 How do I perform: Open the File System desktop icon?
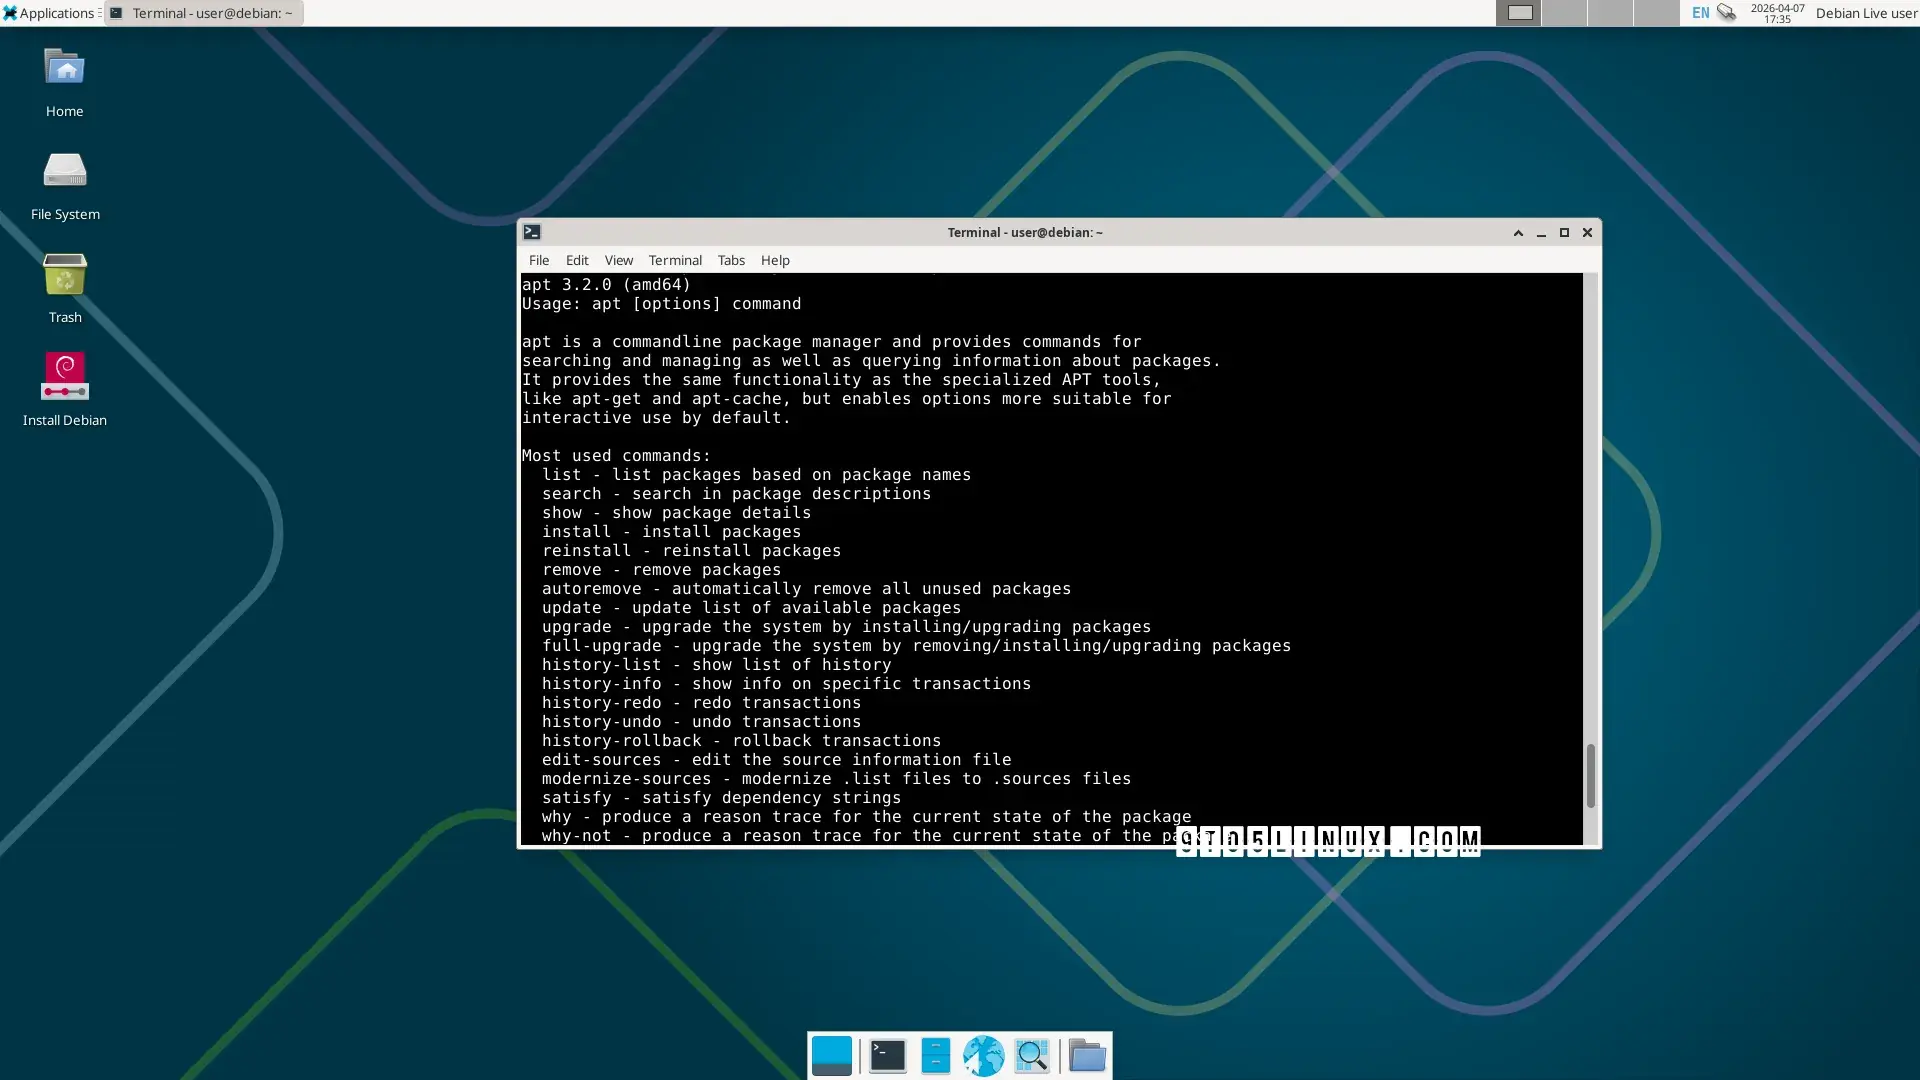pyautogui.click(x=65, y=172)
